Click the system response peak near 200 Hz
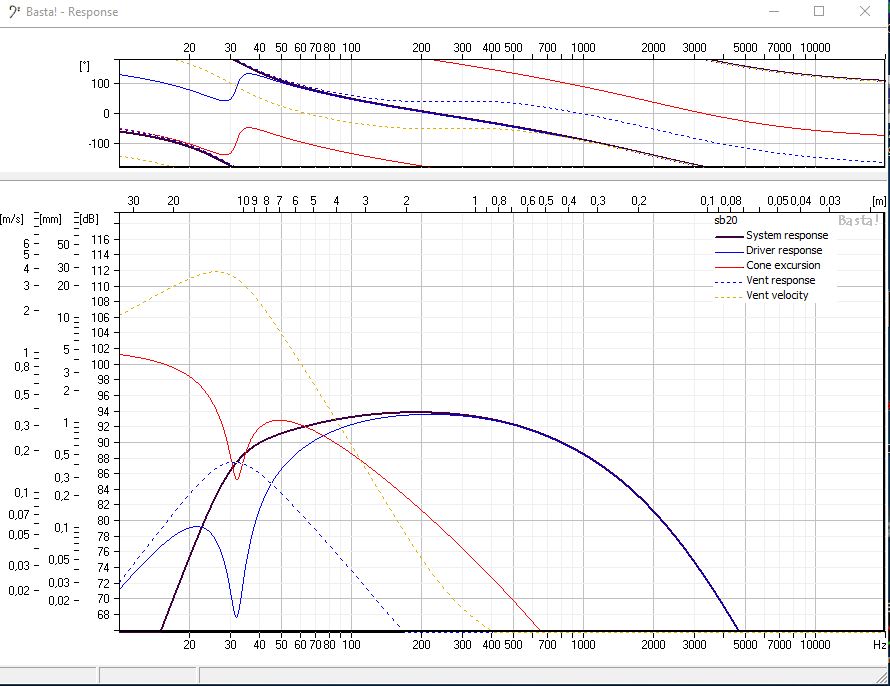This screenshot has width=890, height=686. 420,412
